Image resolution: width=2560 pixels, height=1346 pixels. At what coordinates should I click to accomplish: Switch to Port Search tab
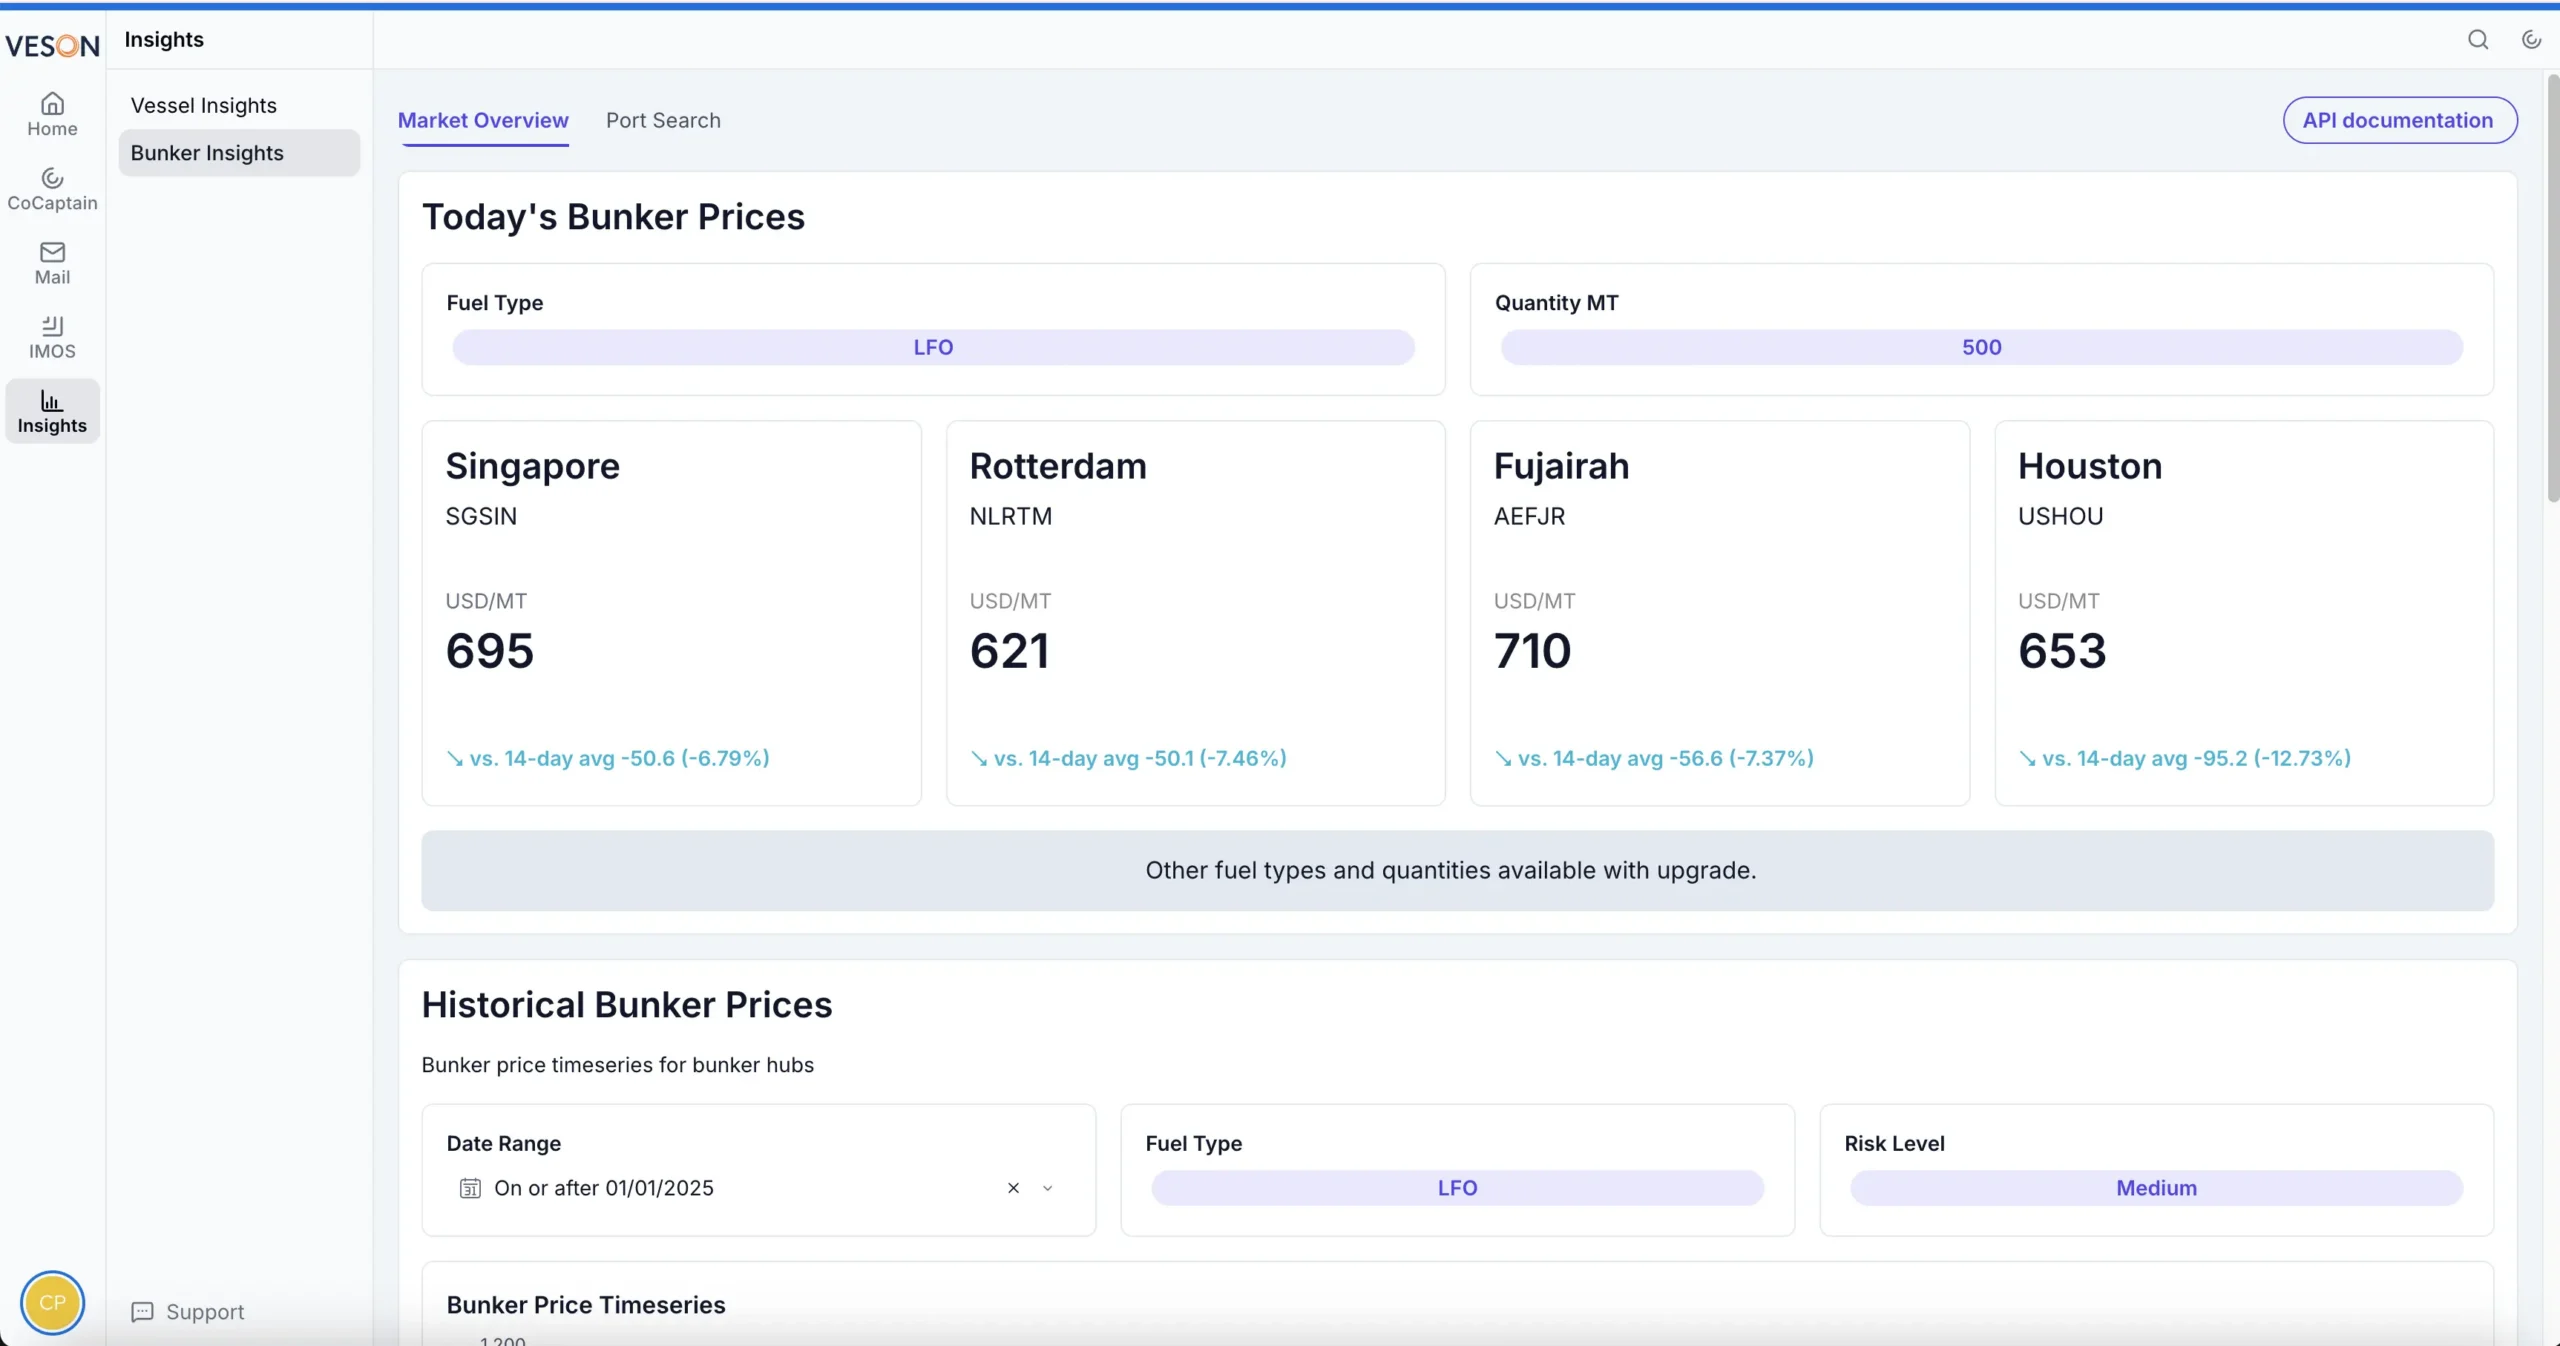[663, 120]
